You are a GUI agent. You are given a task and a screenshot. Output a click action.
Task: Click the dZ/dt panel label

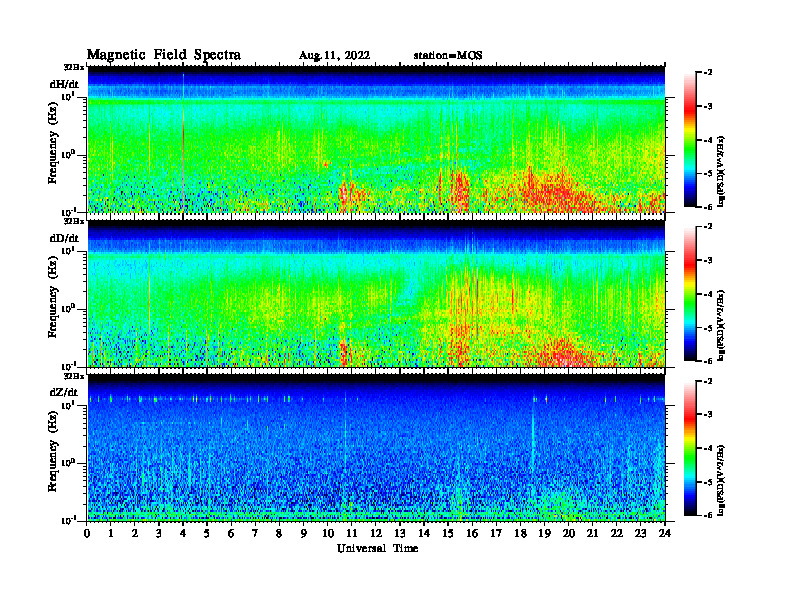point(64,392)
